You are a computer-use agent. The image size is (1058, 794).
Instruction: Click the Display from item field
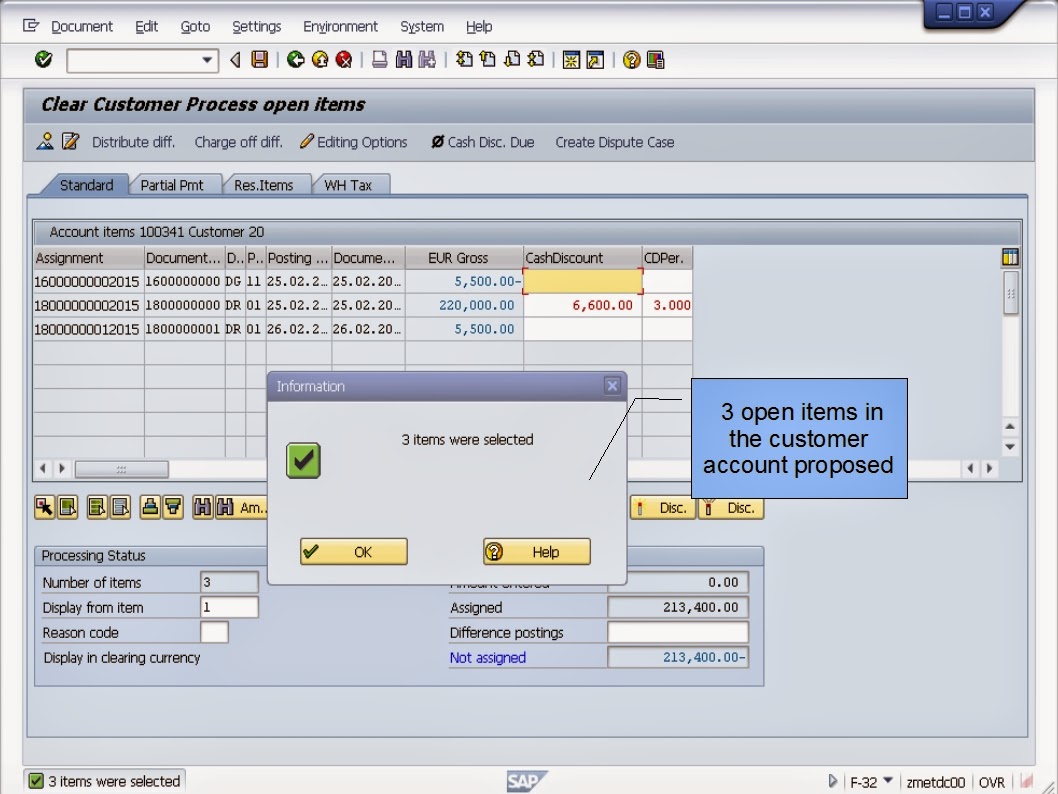point(229,607)
